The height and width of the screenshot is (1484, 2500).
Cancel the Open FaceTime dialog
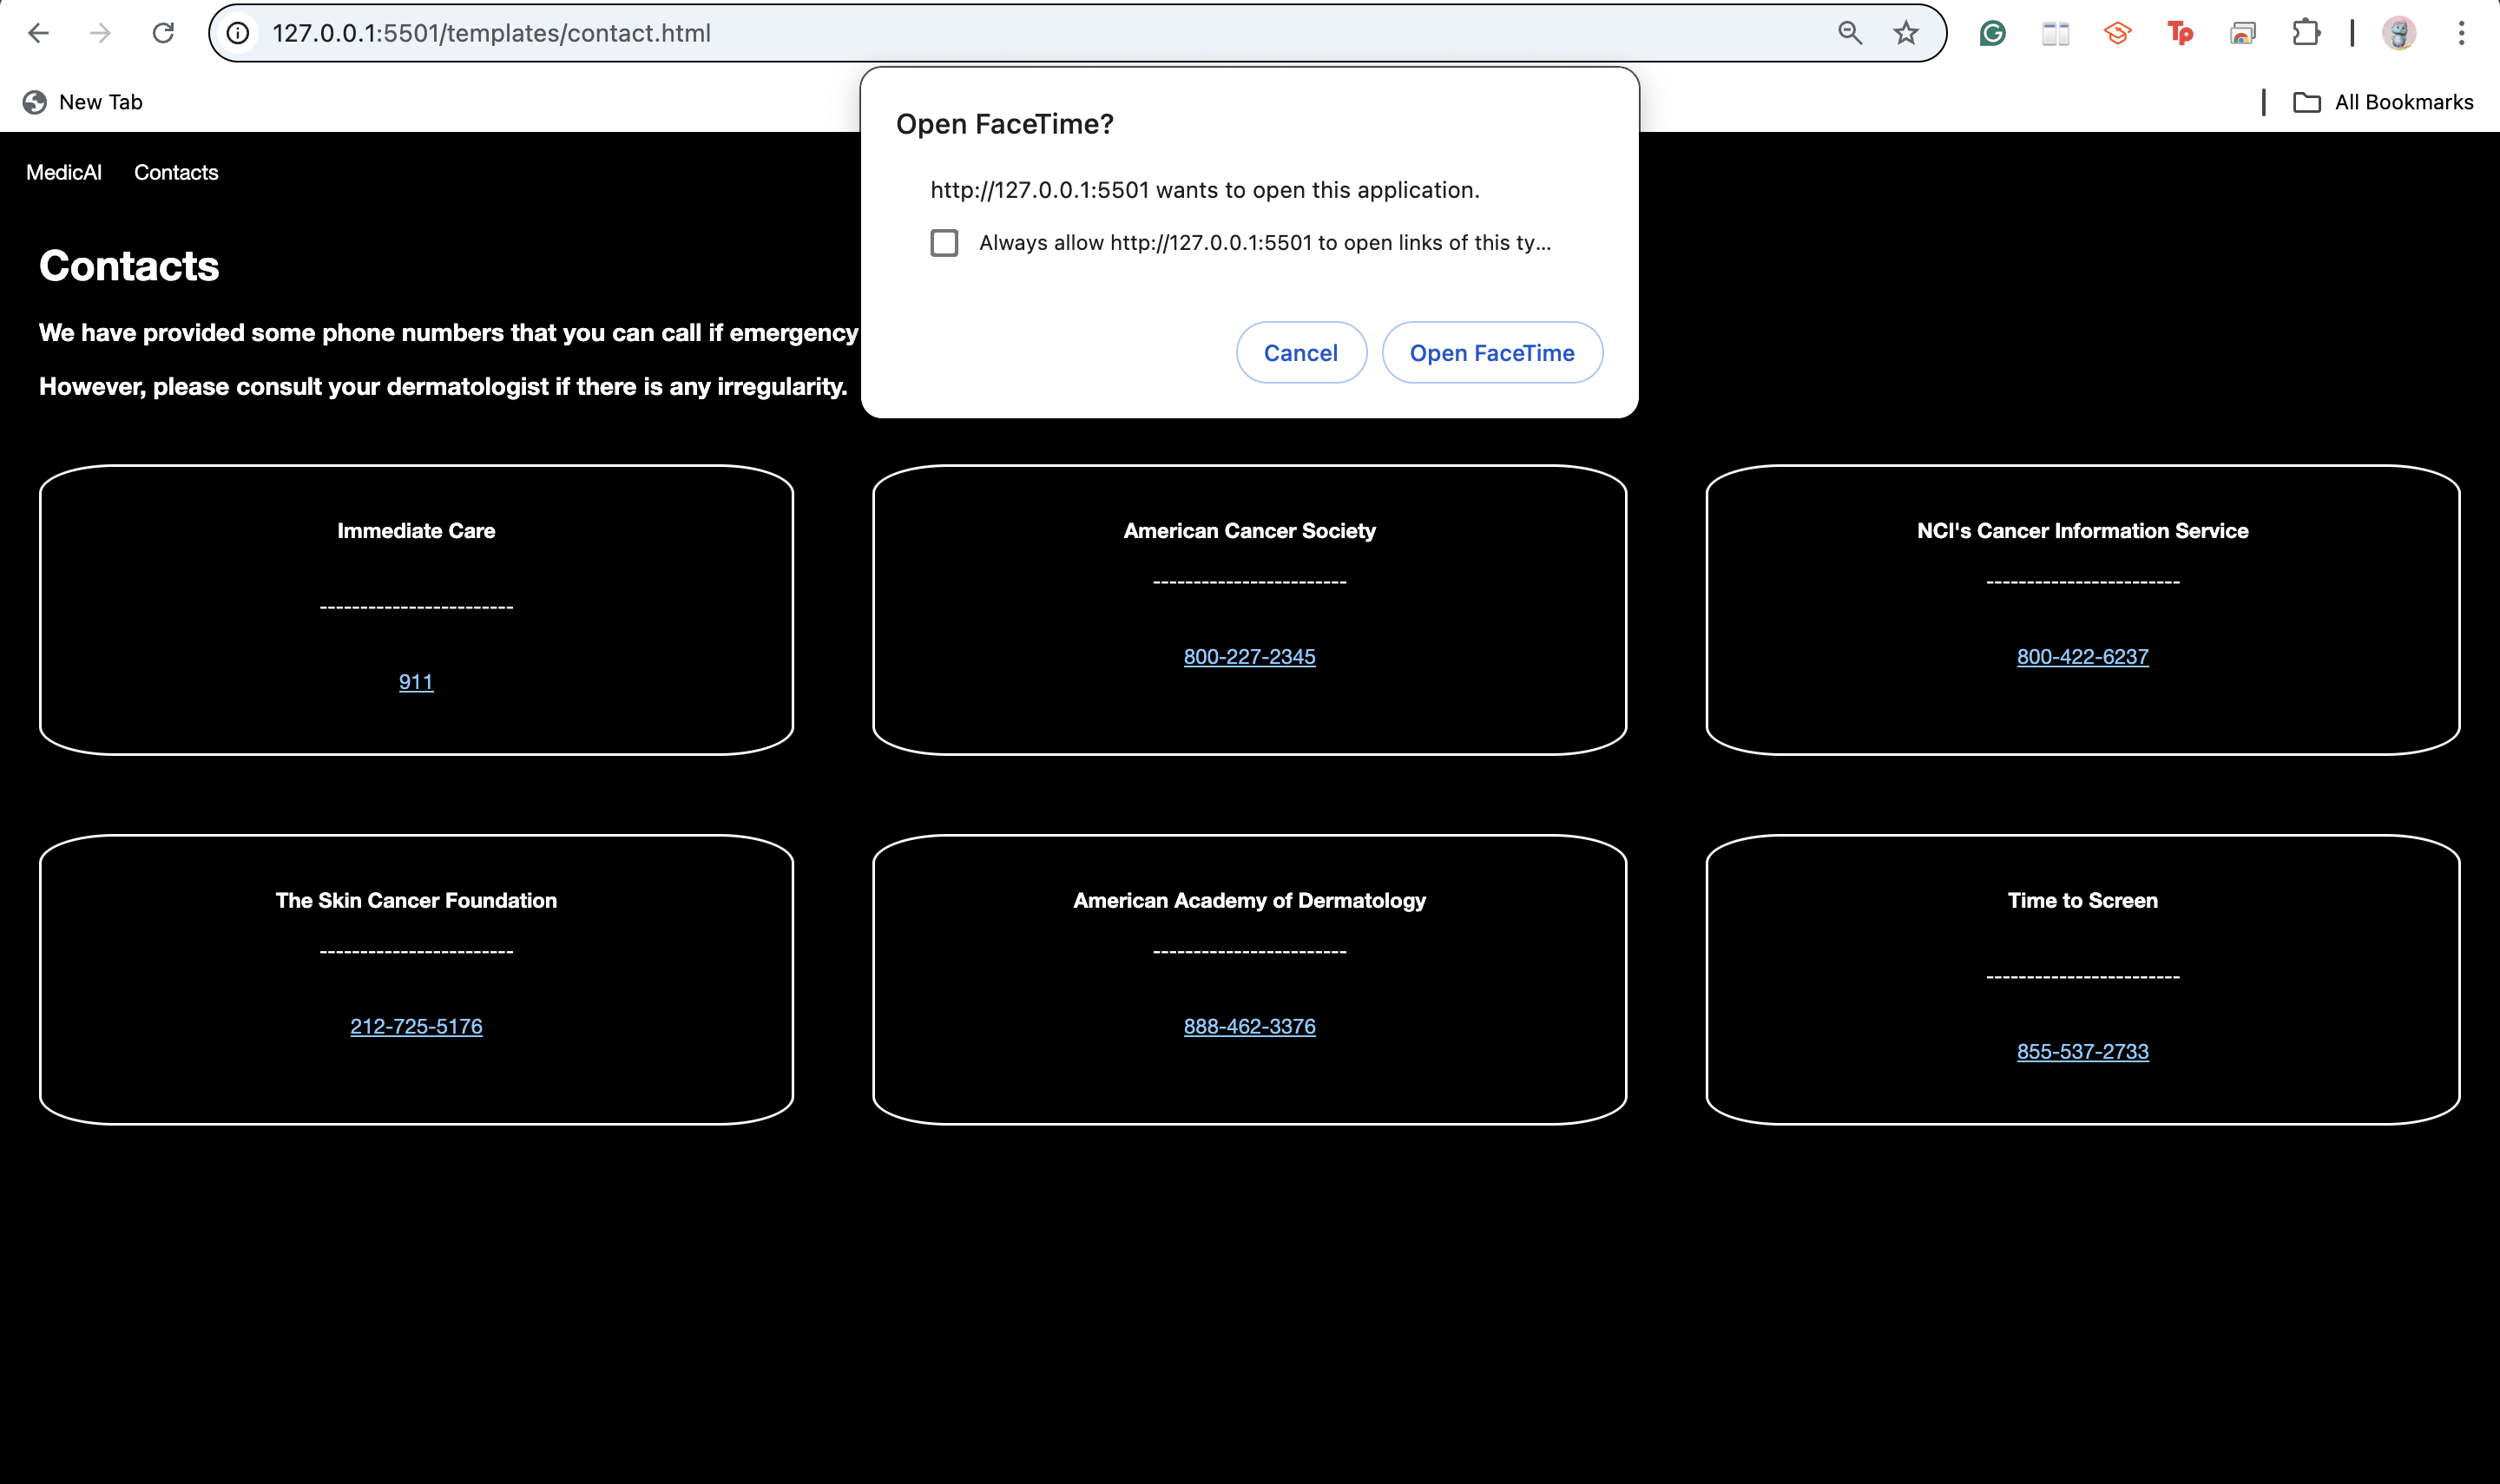[1300, 353]
